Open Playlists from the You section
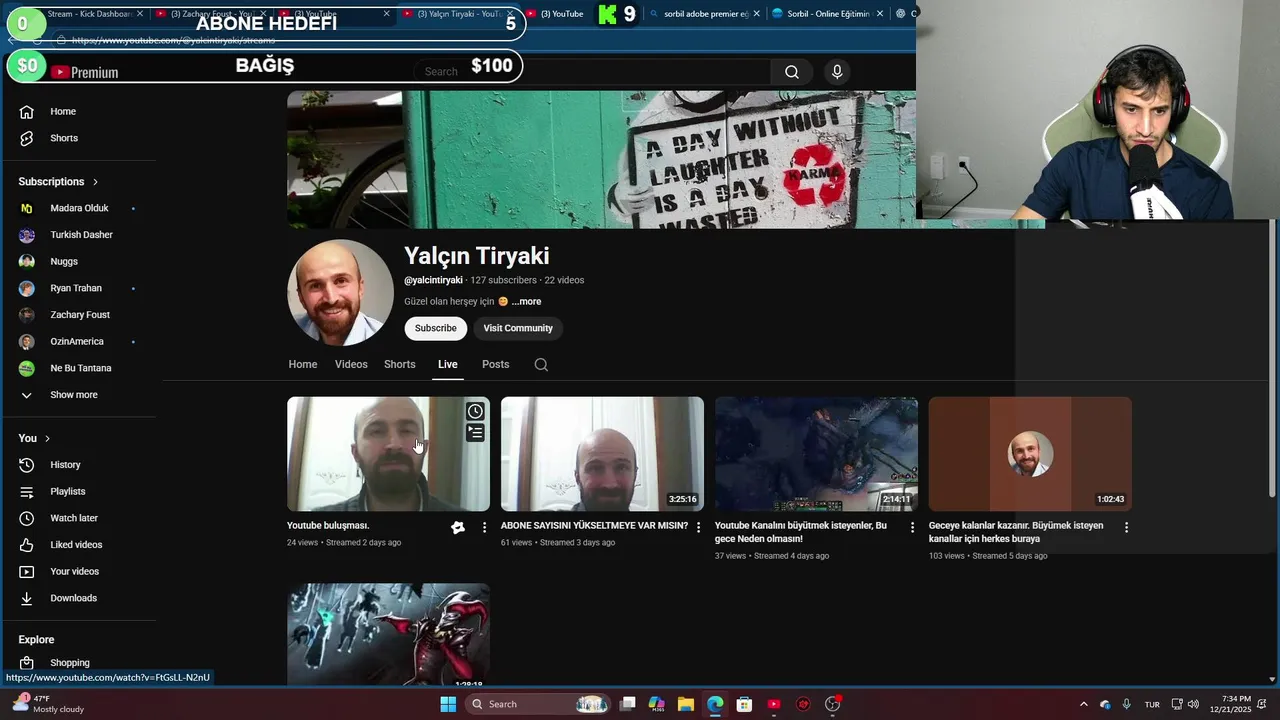This screenshot has width=1280, height=720. [x=68, y=491]
